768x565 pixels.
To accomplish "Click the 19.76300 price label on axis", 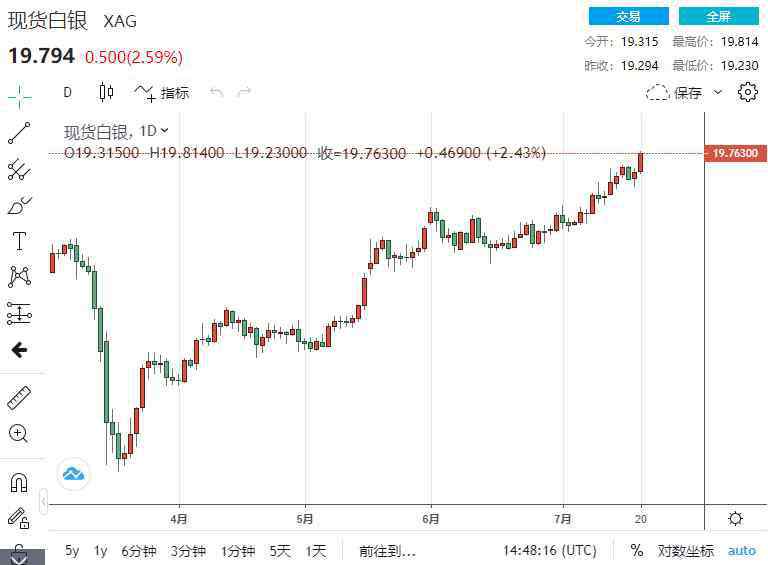I will click(735, 153).
